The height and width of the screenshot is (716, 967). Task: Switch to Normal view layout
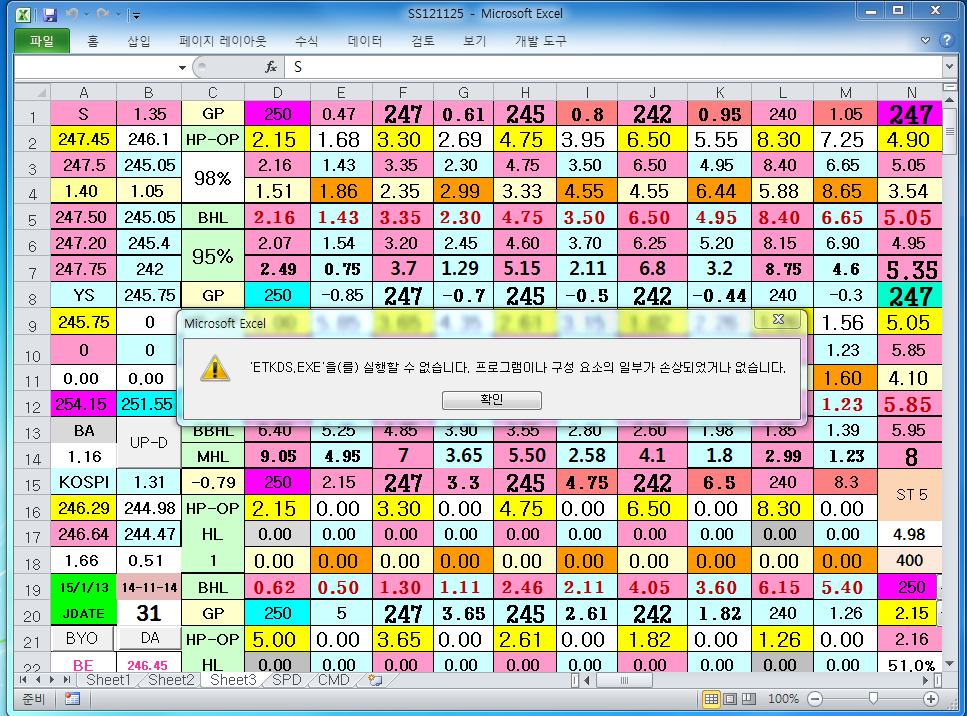click(x=711, y=699)
